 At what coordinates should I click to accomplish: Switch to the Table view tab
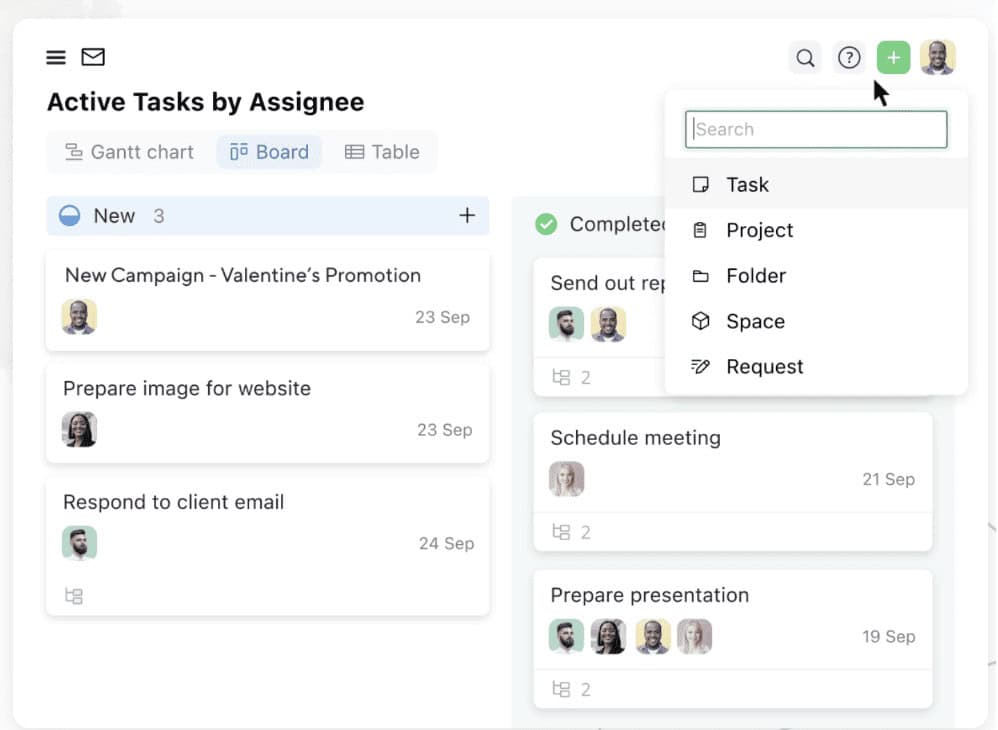[382, 152]
